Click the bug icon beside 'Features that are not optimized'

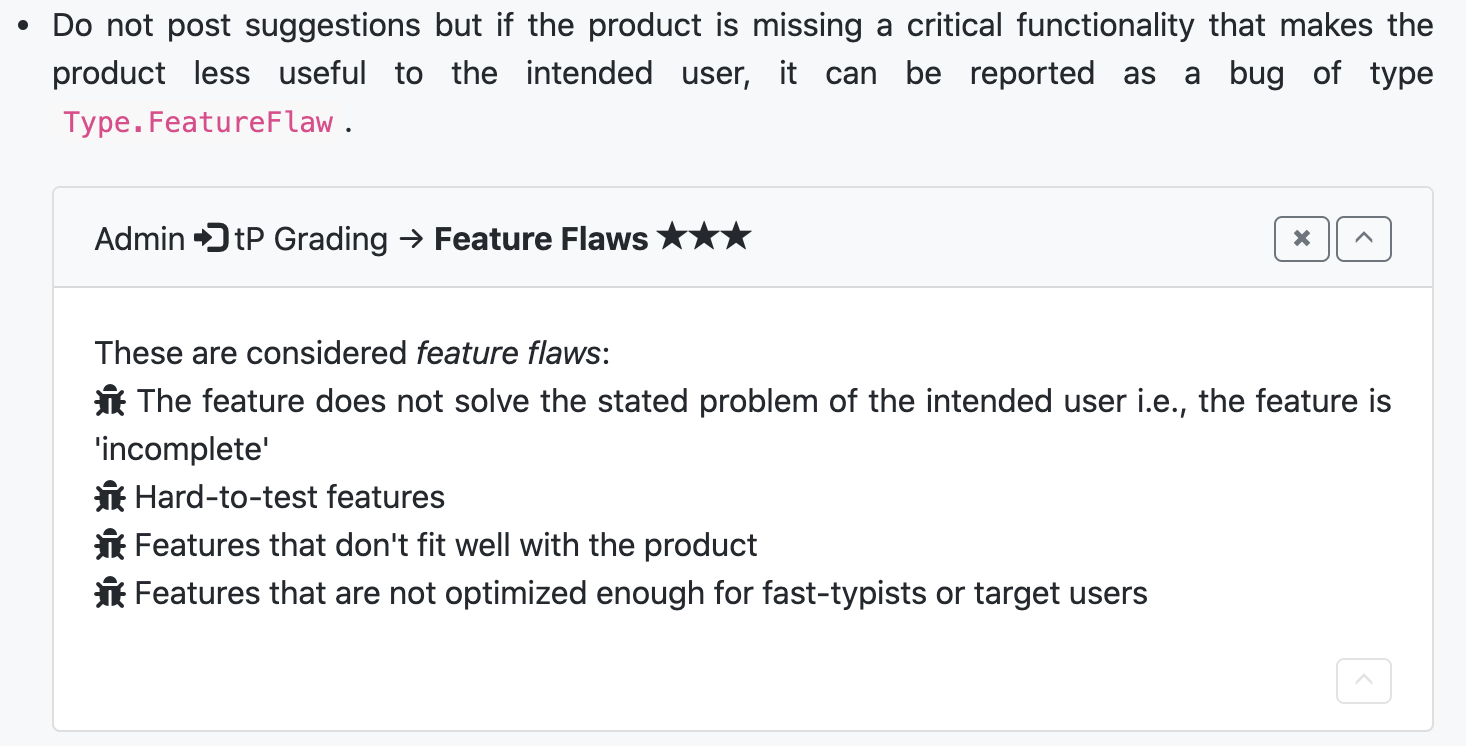(110, 593)
